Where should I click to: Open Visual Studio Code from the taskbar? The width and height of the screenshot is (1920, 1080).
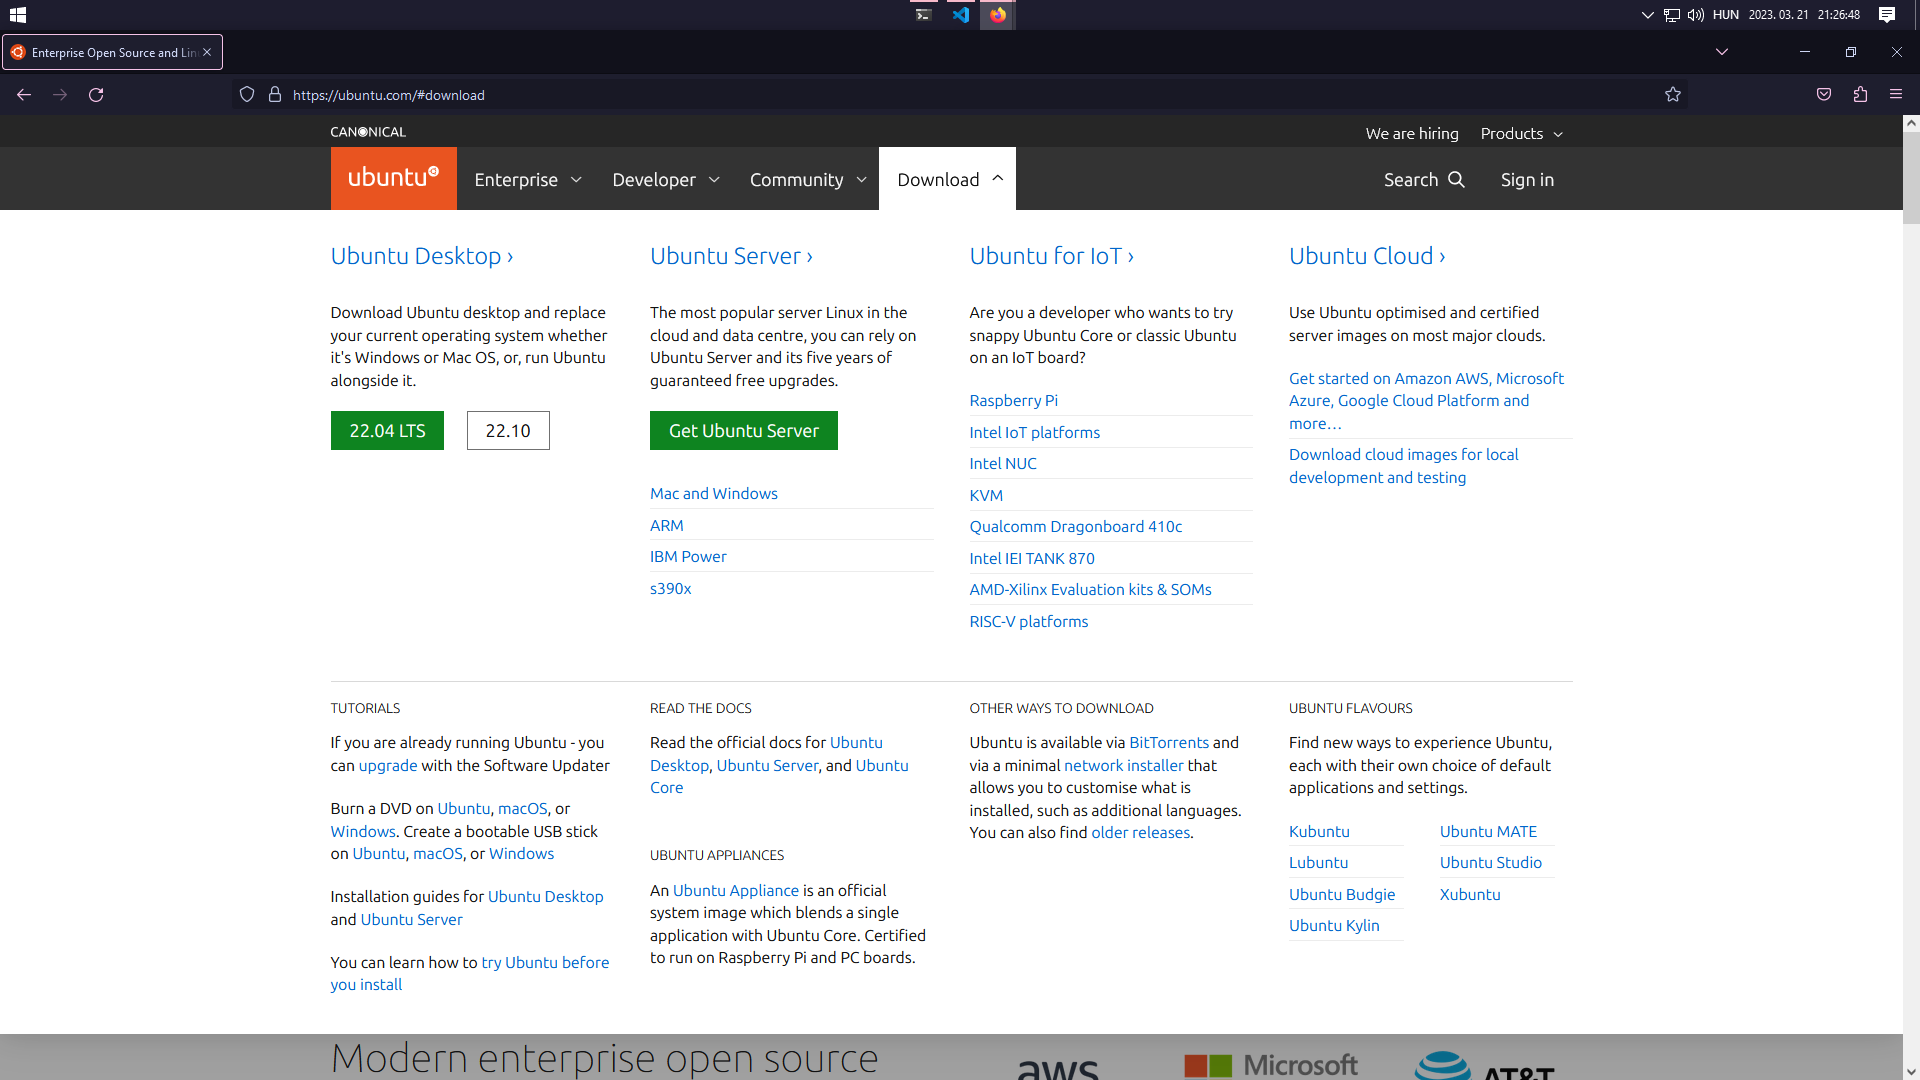pyautogui.click(x=961, y=15)
